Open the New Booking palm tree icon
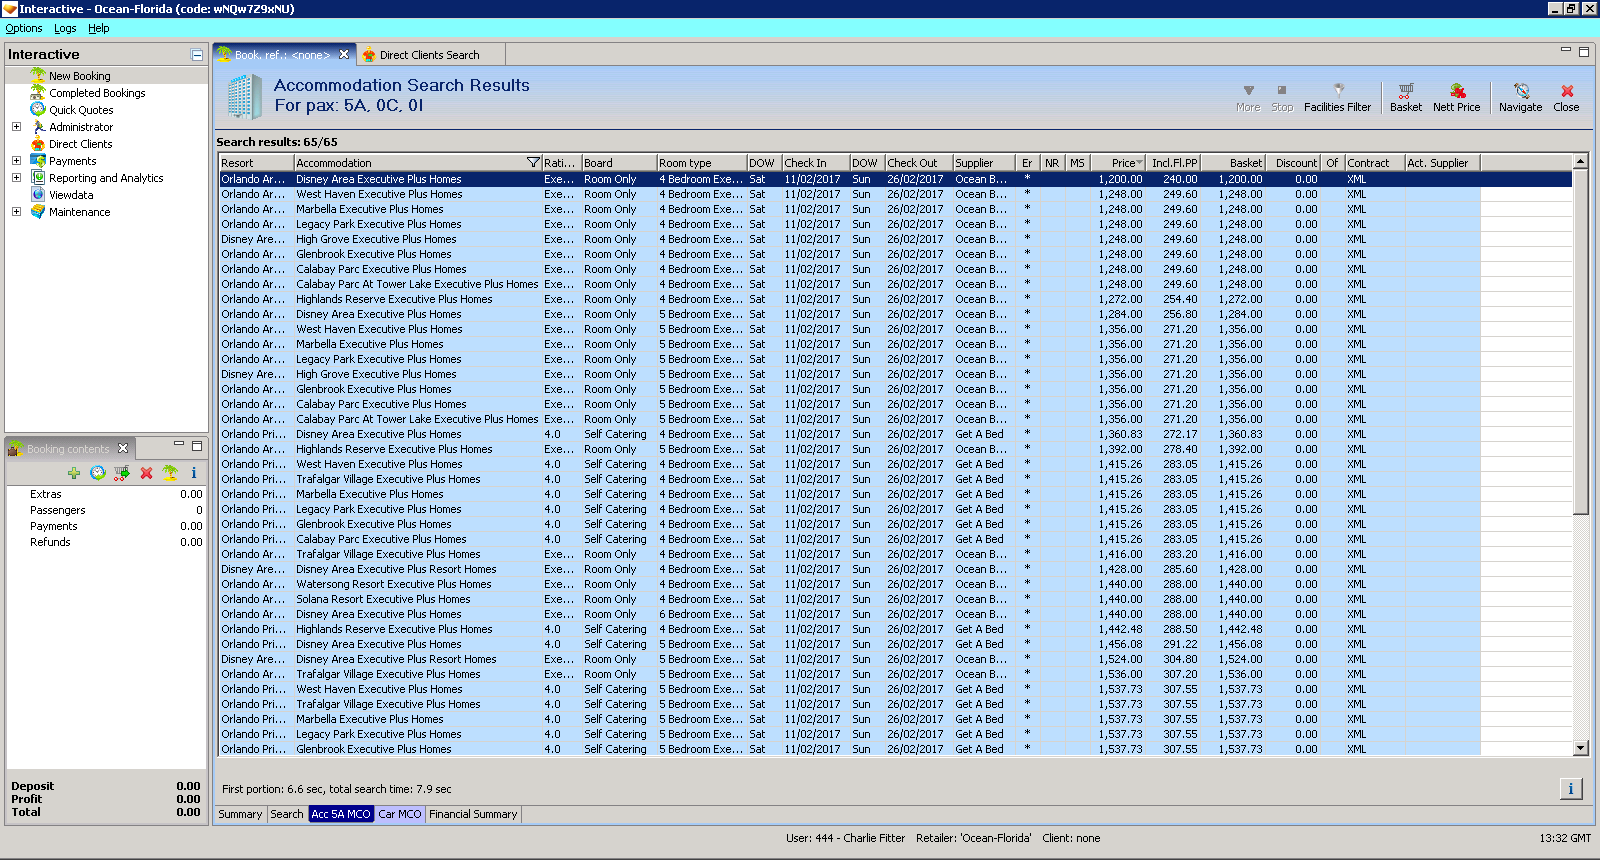The image size is (1600, 860). 38,75
